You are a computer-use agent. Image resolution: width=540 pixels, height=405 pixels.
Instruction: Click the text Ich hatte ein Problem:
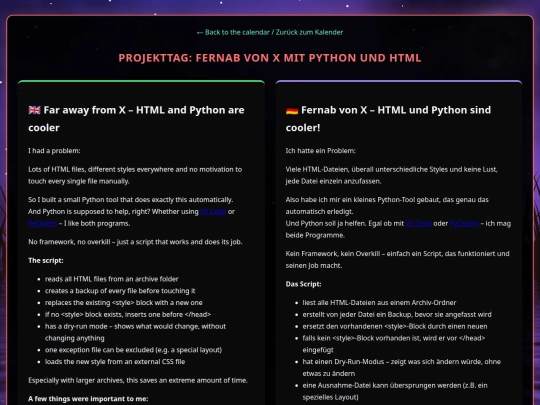tap(321, 151)
